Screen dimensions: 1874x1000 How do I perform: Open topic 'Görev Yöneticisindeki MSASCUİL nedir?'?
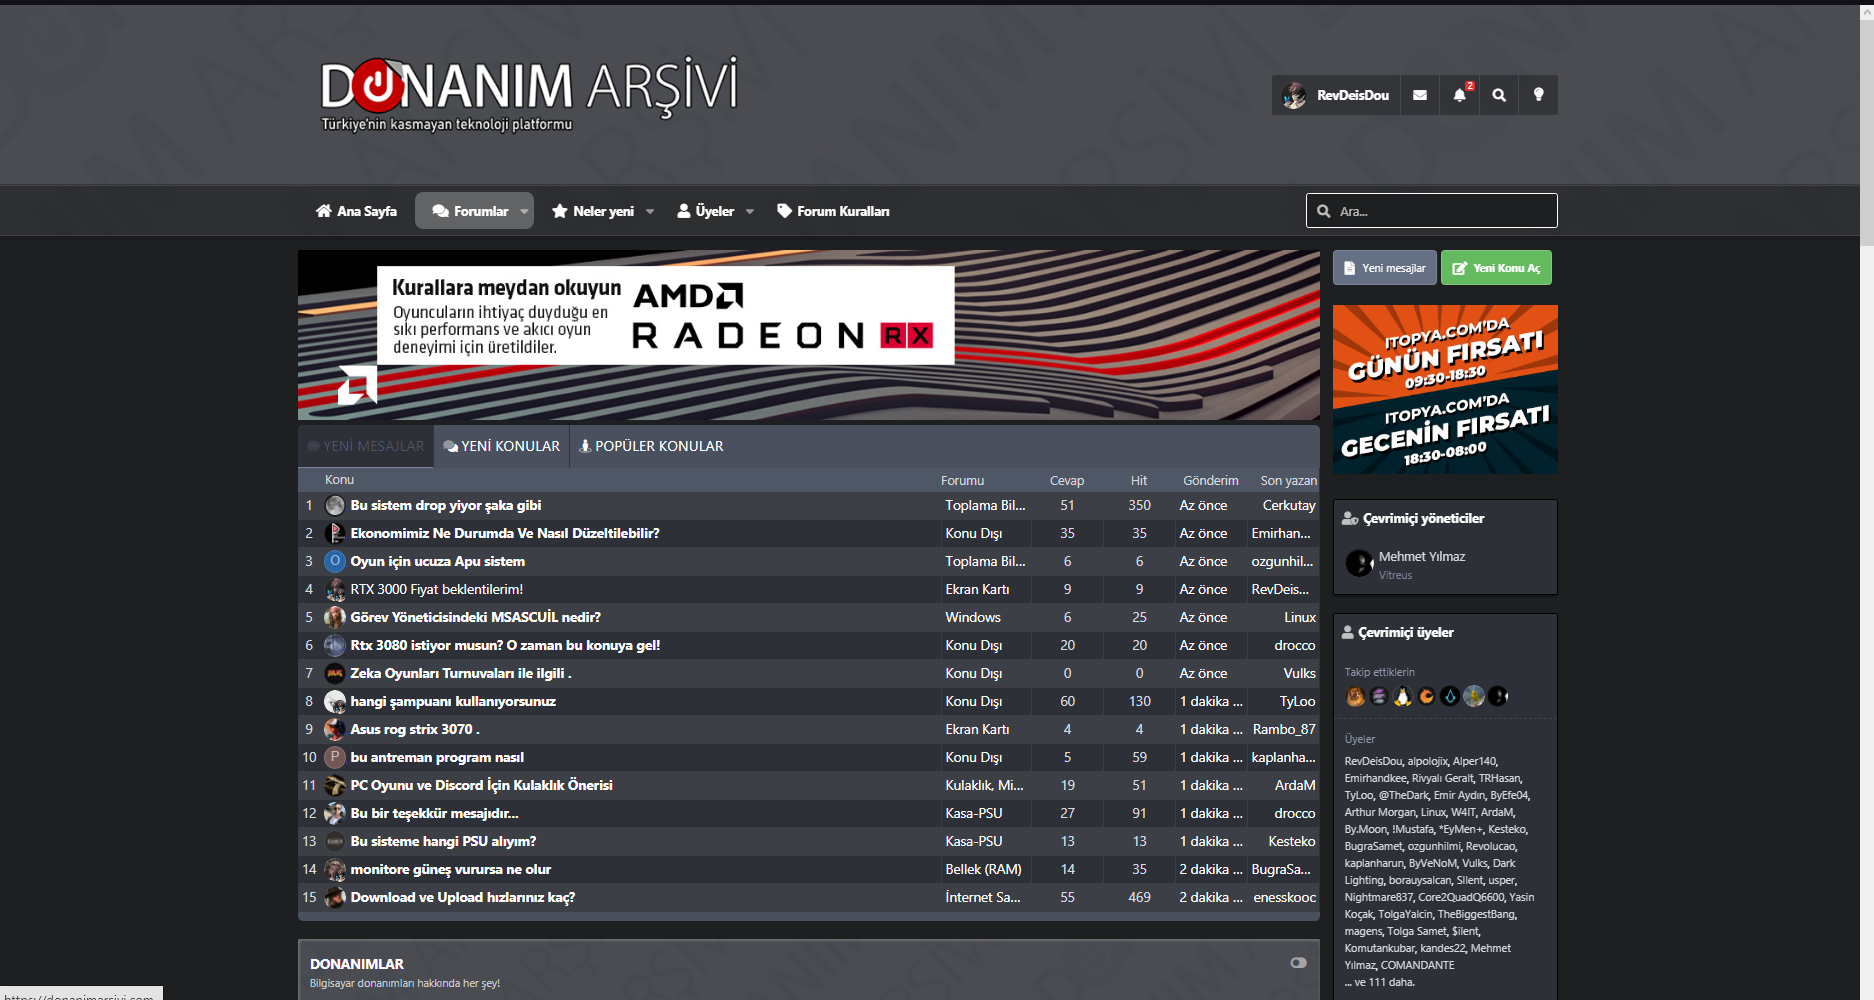pyautogui.click(x=475, y=617)
